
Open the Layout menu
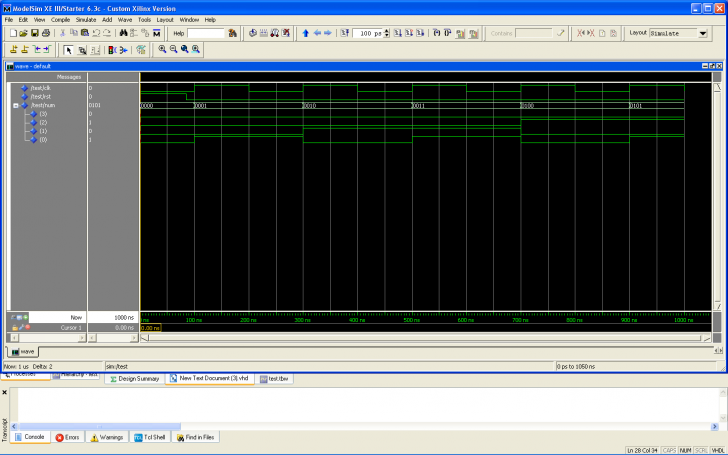coord(165,20)
